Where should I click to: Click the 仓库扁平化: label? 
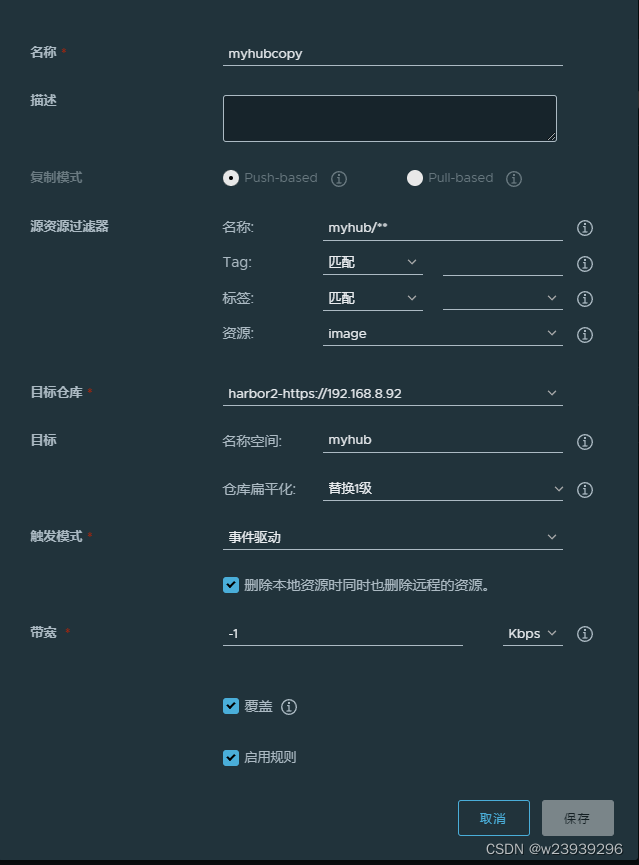[x=259, y=489]
